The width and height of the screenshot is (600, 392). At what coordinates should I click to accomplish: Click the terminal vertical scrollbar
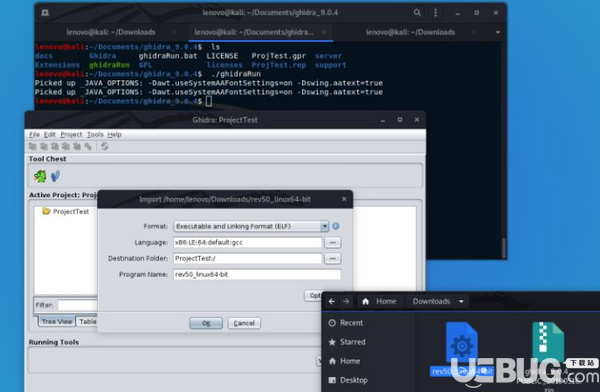pos(504,248)
